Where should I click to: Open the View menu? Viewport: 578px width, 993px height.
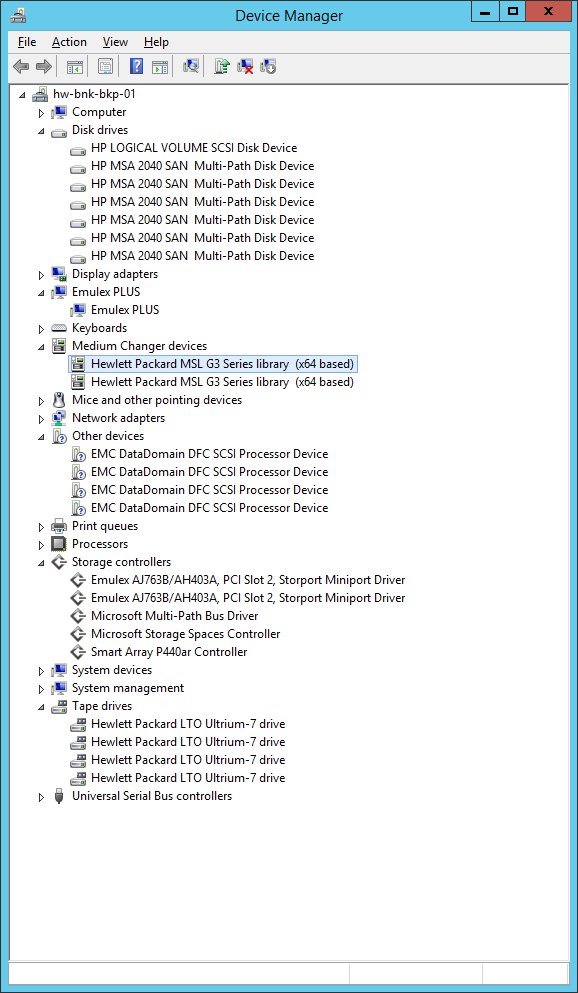(x=115, y=42)
